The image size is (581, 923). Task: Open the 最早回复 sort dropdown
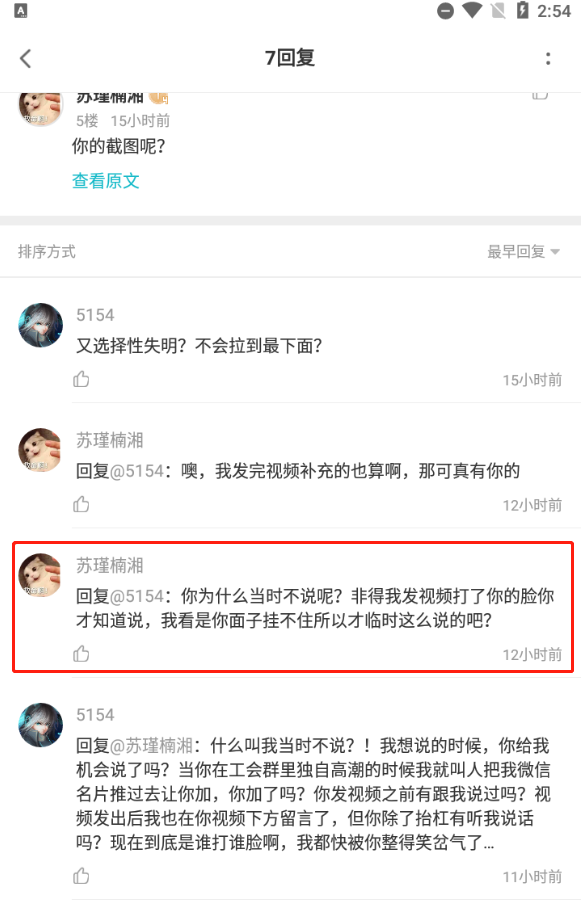coord(523,252)
